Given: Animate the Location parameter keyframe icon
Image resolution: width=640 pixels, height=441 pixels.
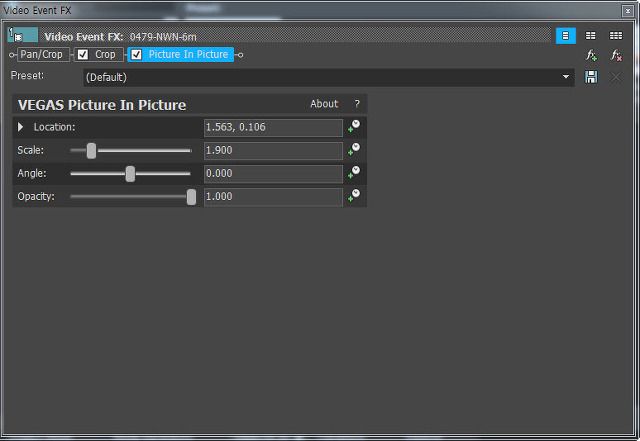Looking at the screenshot, I should [x=354, y=127].
